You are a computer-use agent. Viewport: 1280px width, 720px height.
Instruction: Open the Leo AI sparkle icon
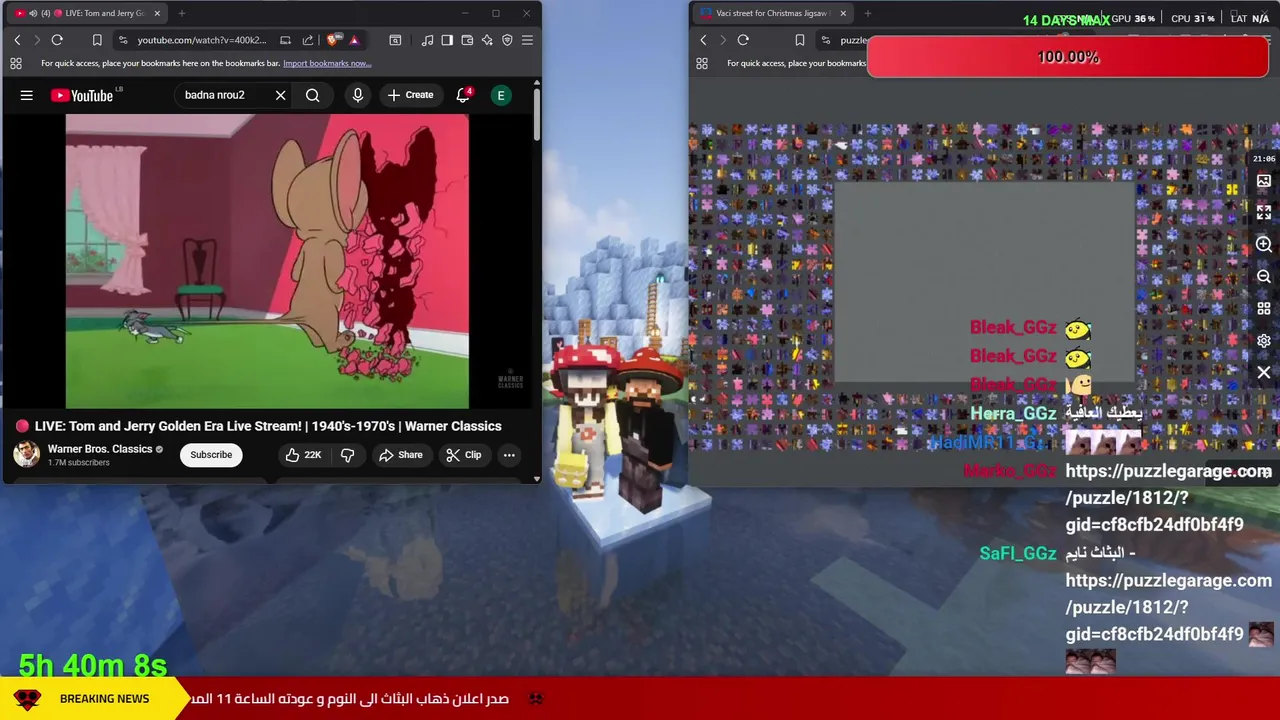pos(487,40)
